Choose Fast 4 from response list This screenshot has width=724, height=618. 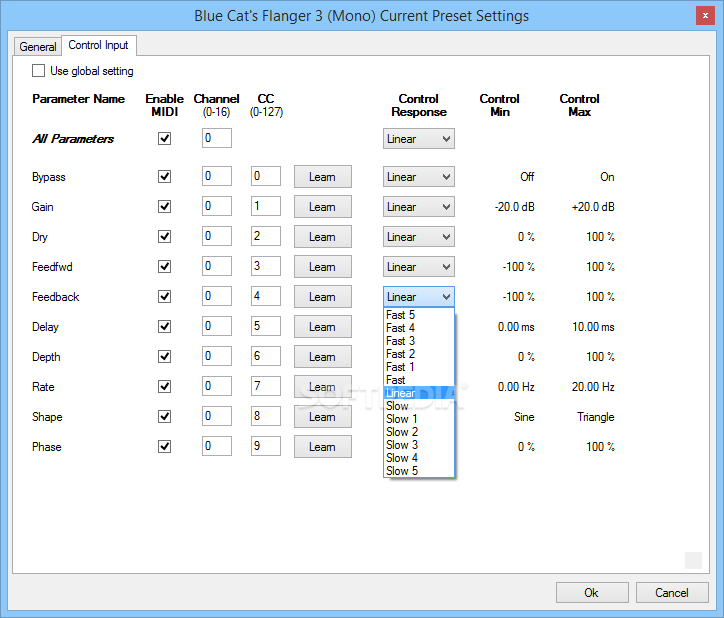pyautogui.click(x=419, y=328)
